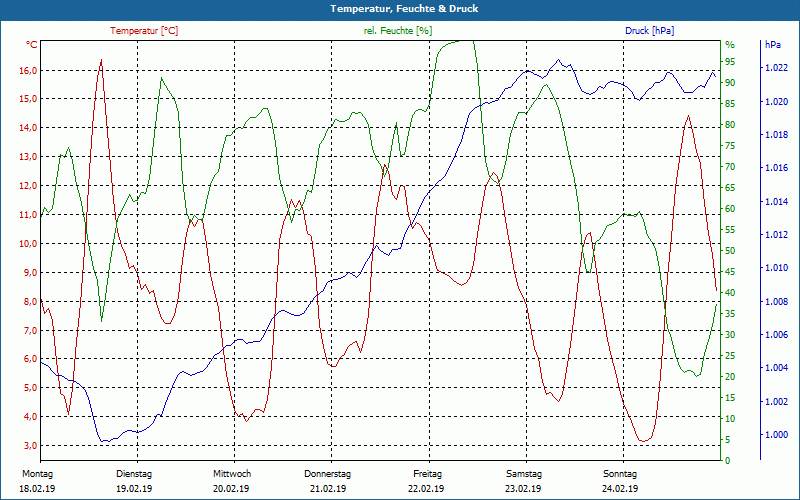Image resolution: width=800 pixels, height=500 pixels.
Task: Select the green rel. Feuchte [%] legend label
Action: tap(397, 31)
